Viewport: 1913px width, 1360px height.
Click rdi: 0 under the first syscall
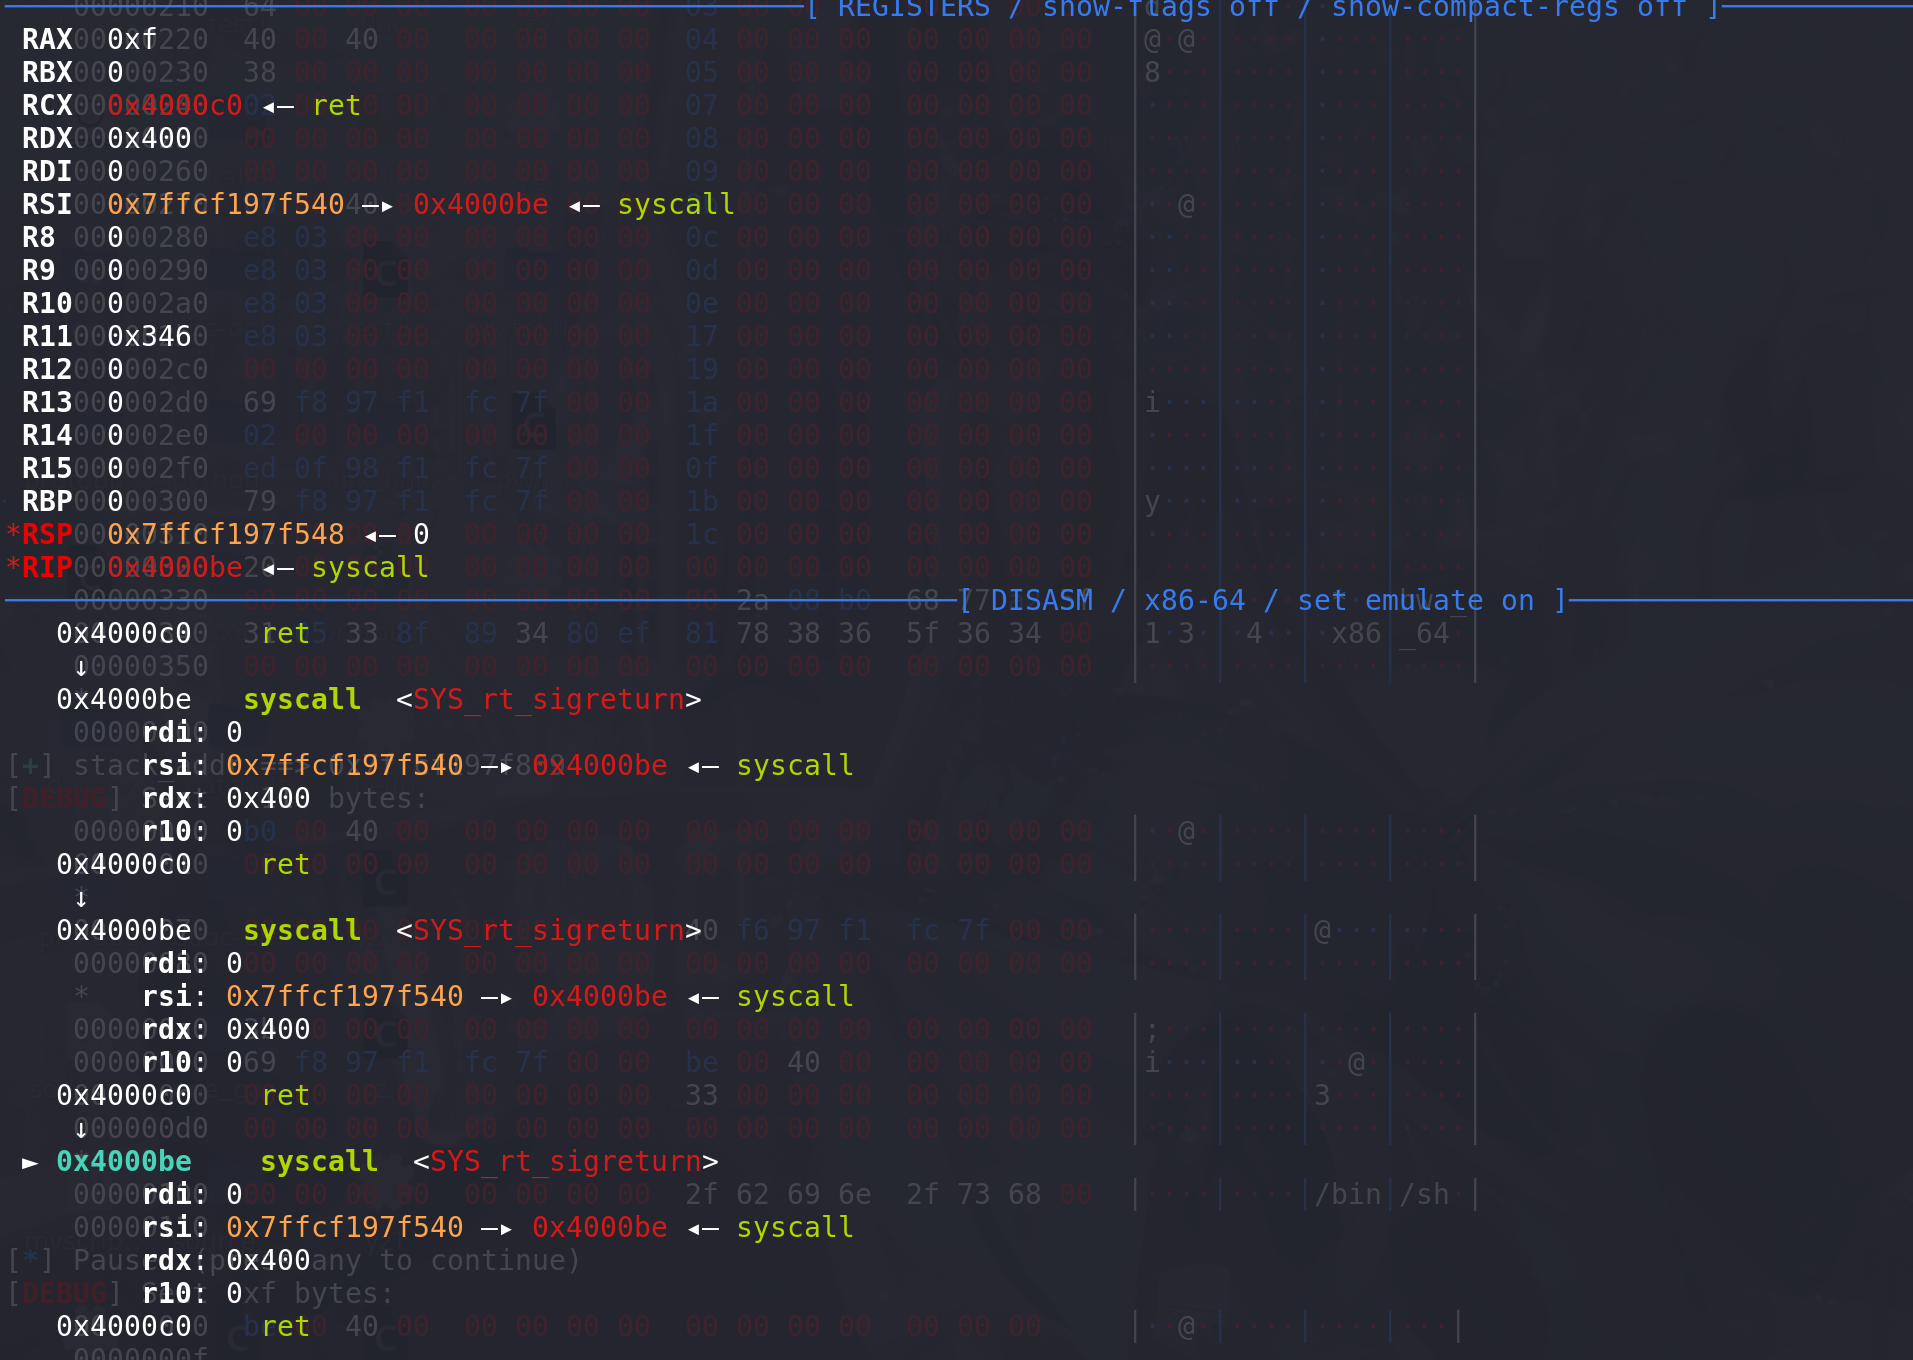point(192,732)
